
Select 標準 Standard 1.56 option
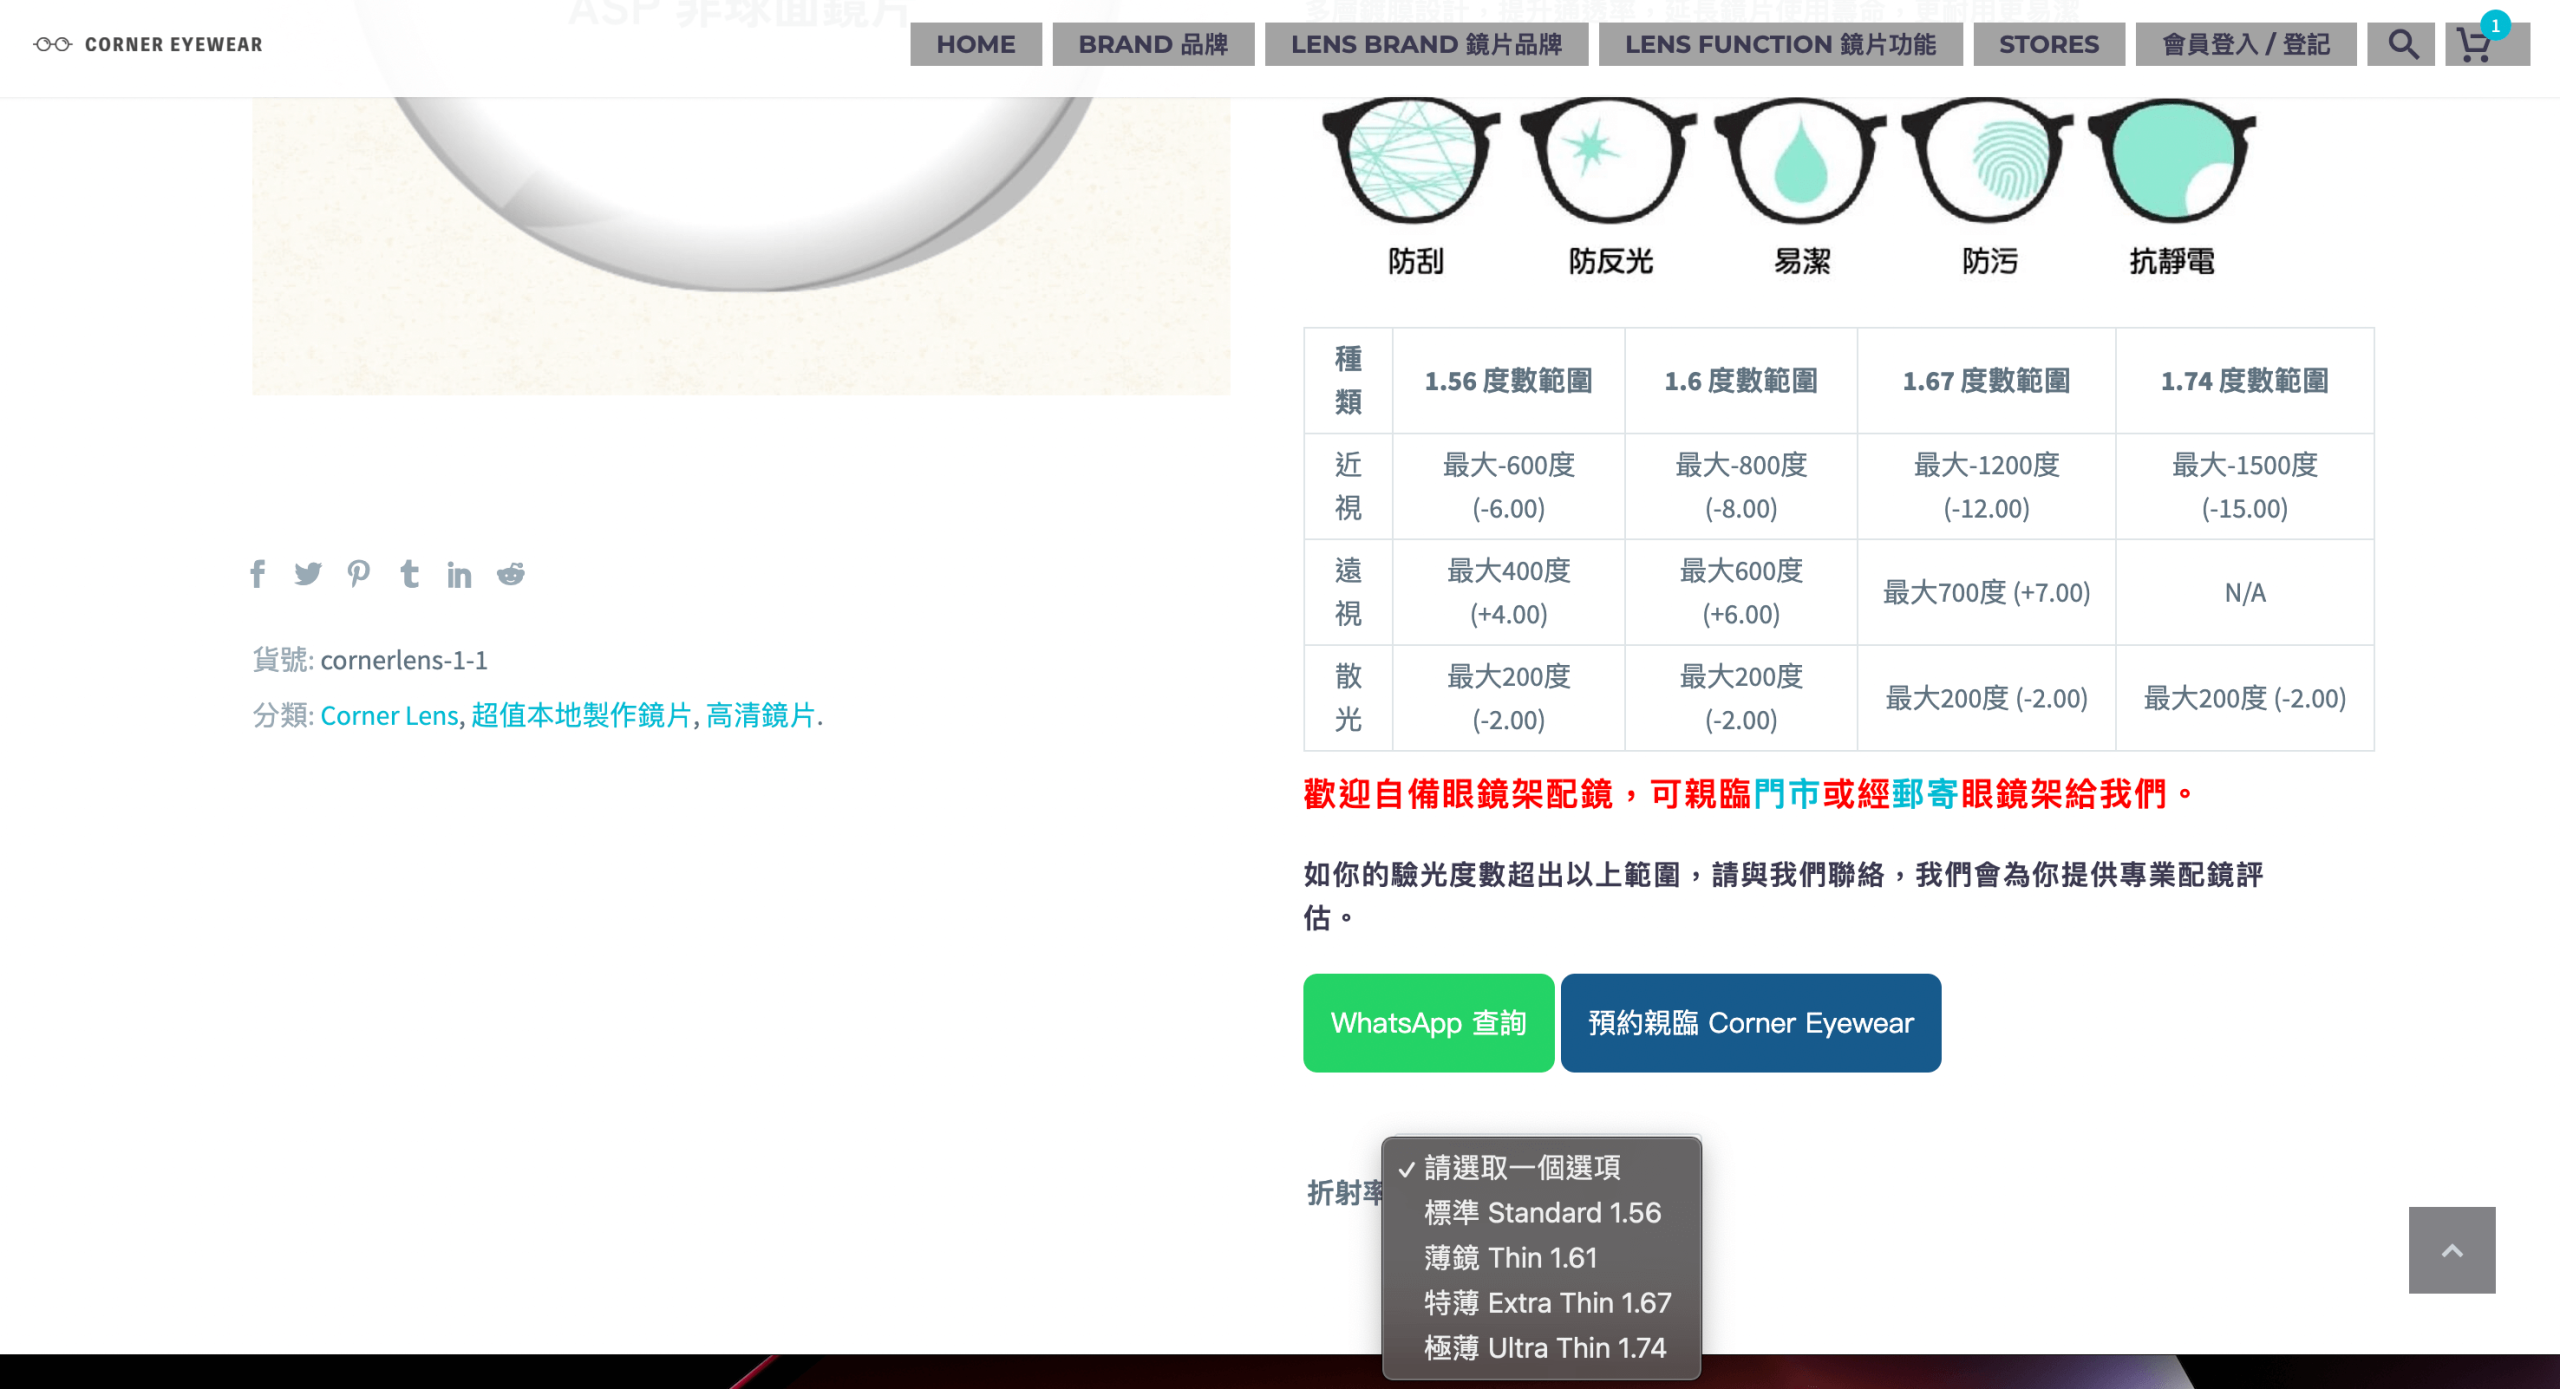click(x=1542, y=1213)
